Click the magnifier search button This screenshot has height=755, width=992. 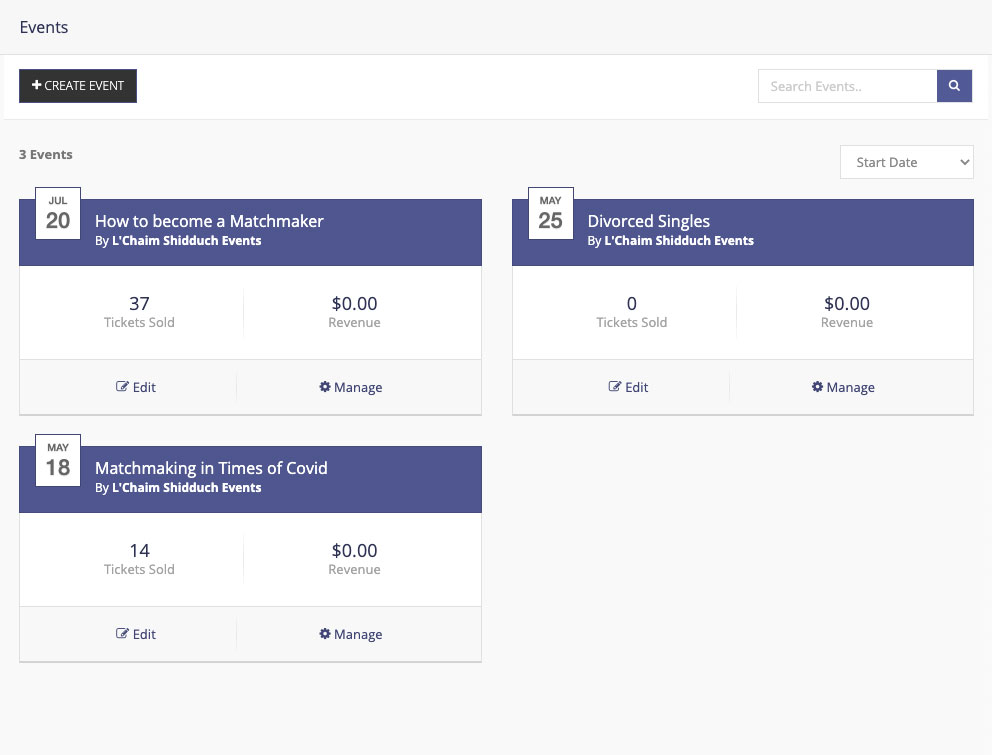[954, 86]
